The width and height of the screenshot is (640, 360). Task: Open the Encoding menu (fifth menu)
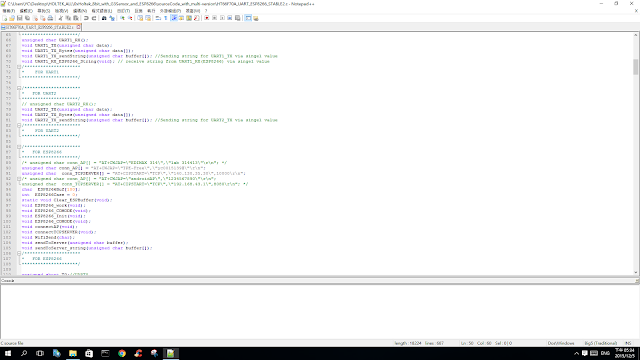(80, 11)
